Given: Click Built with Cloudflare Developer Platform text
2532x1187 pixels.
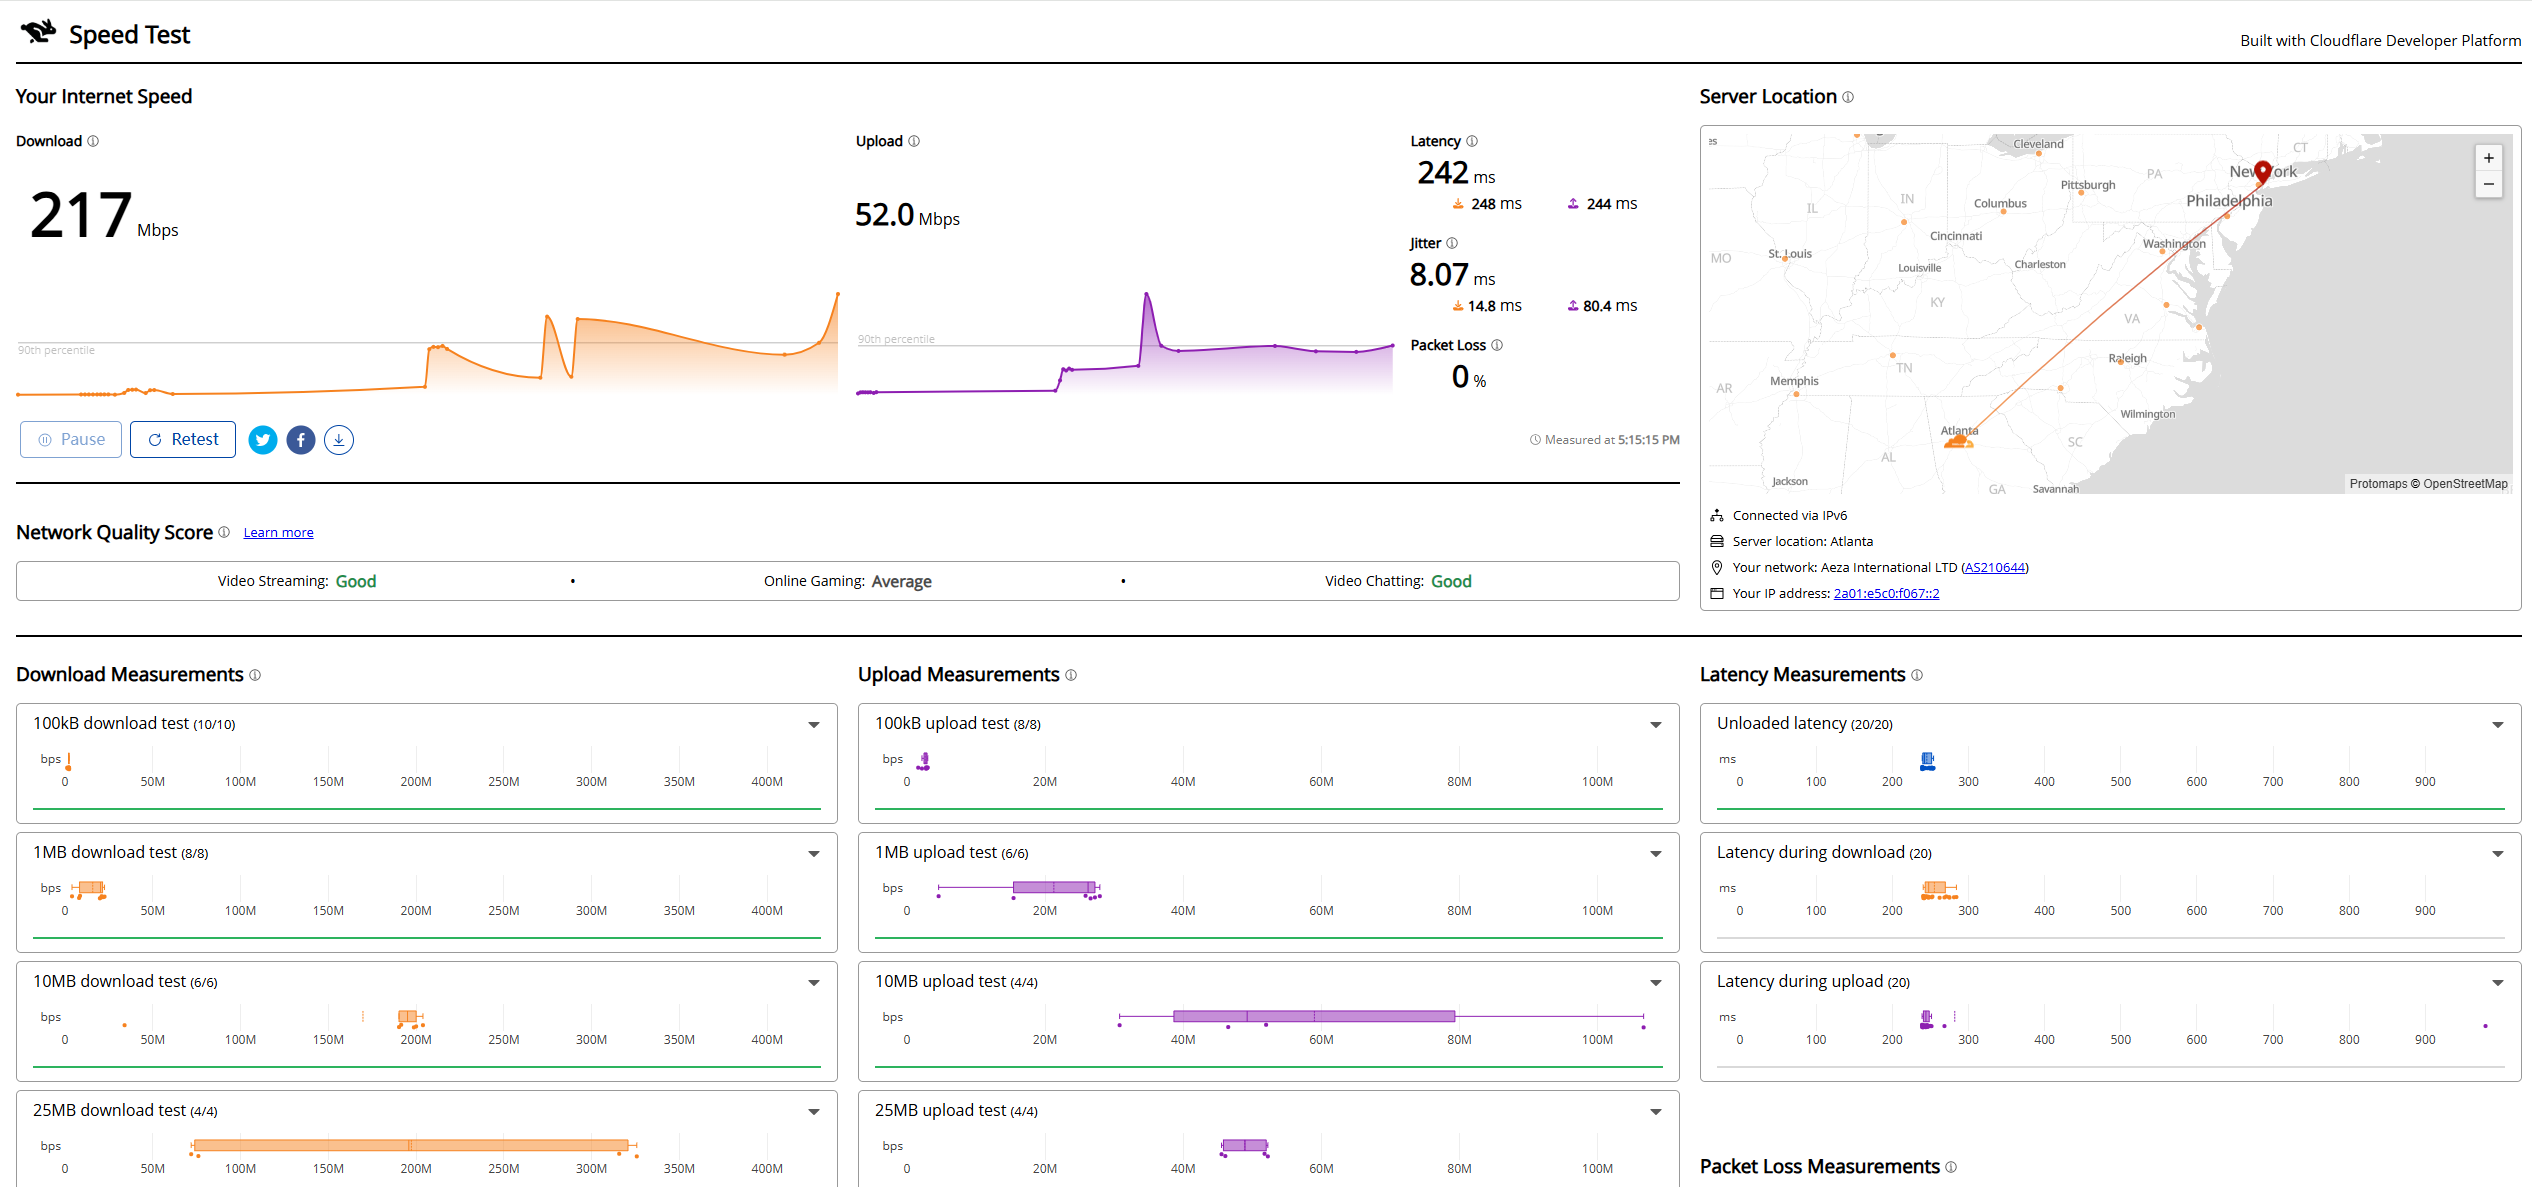Looking at the screenshot, I should point(2380,41).
